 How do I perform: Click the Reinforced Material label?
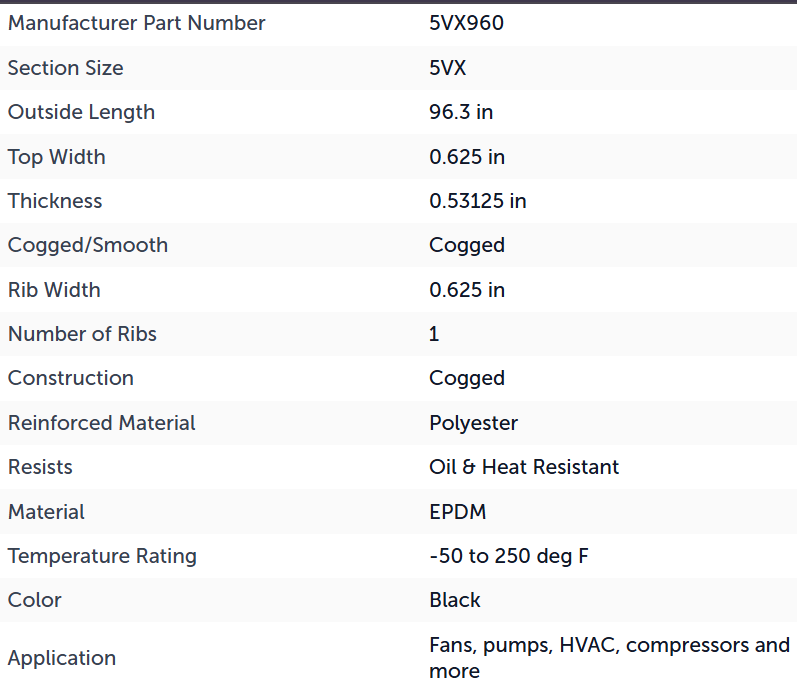[x=101, y=423]
